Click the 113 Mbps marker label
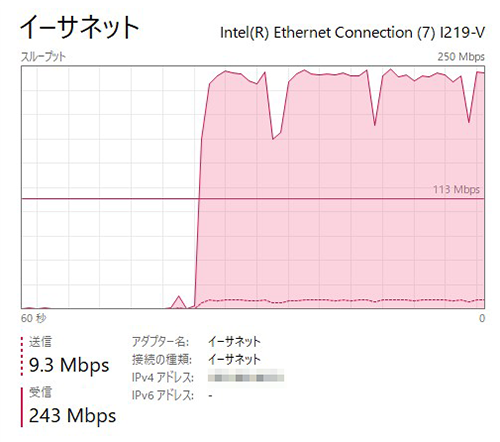 click(x=456, y=190)
